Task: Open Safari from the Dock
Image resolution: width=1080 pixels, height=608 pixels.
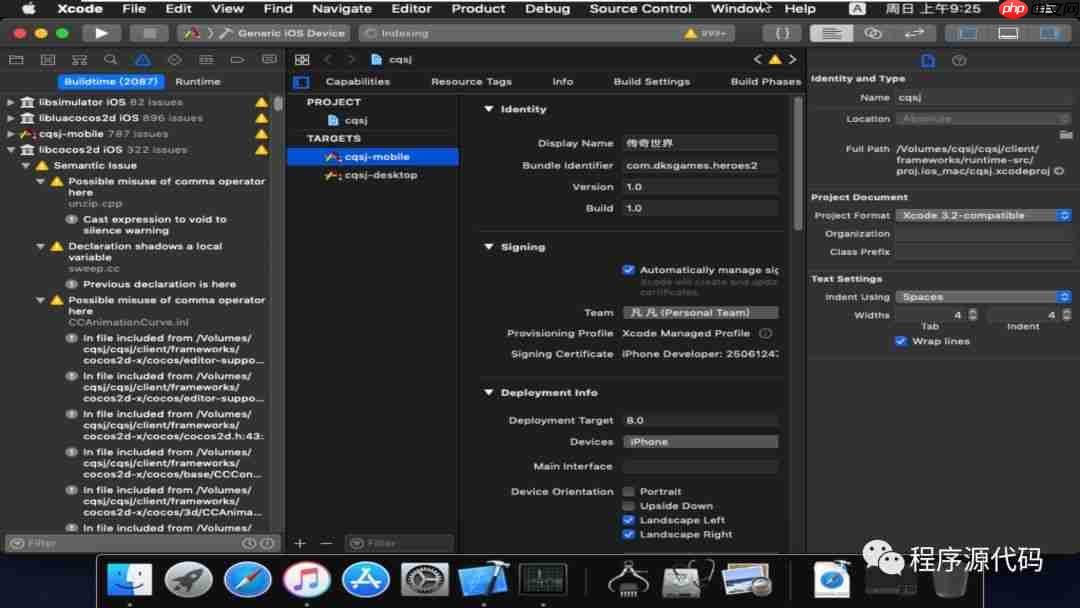Action: pos(247,580)
